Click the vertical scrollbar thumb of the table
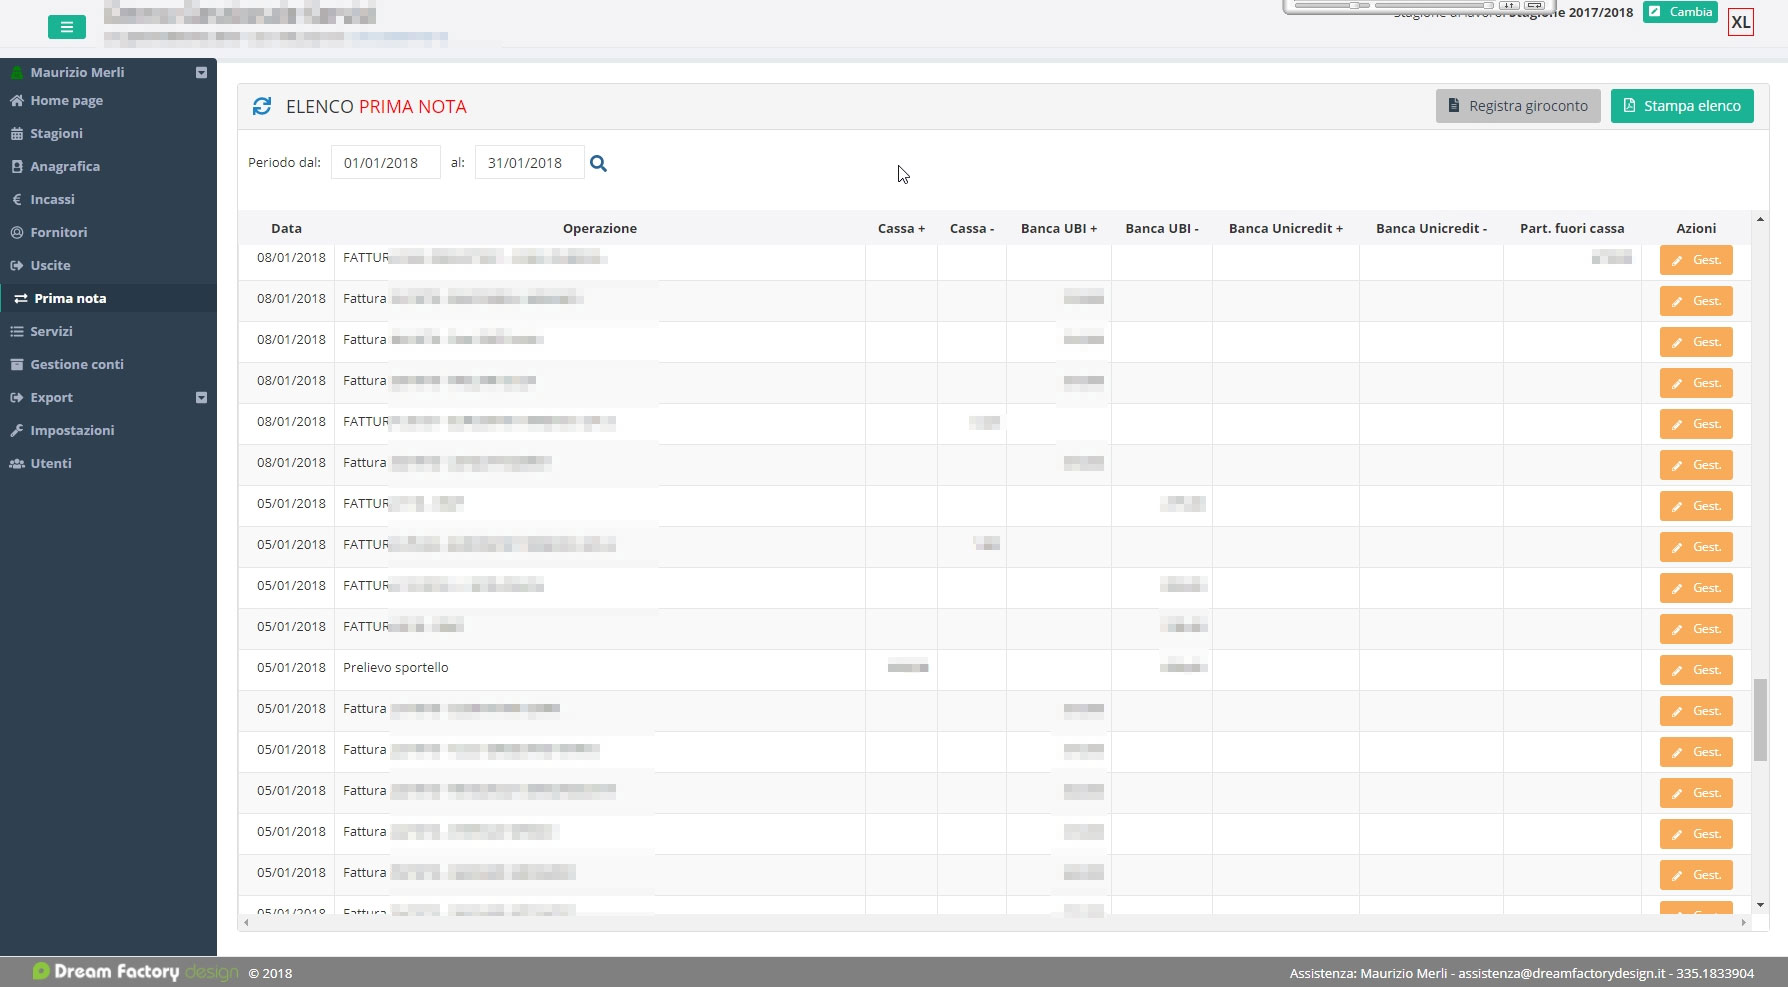Screen dimensions: 1788x987 click(1760, 720)
